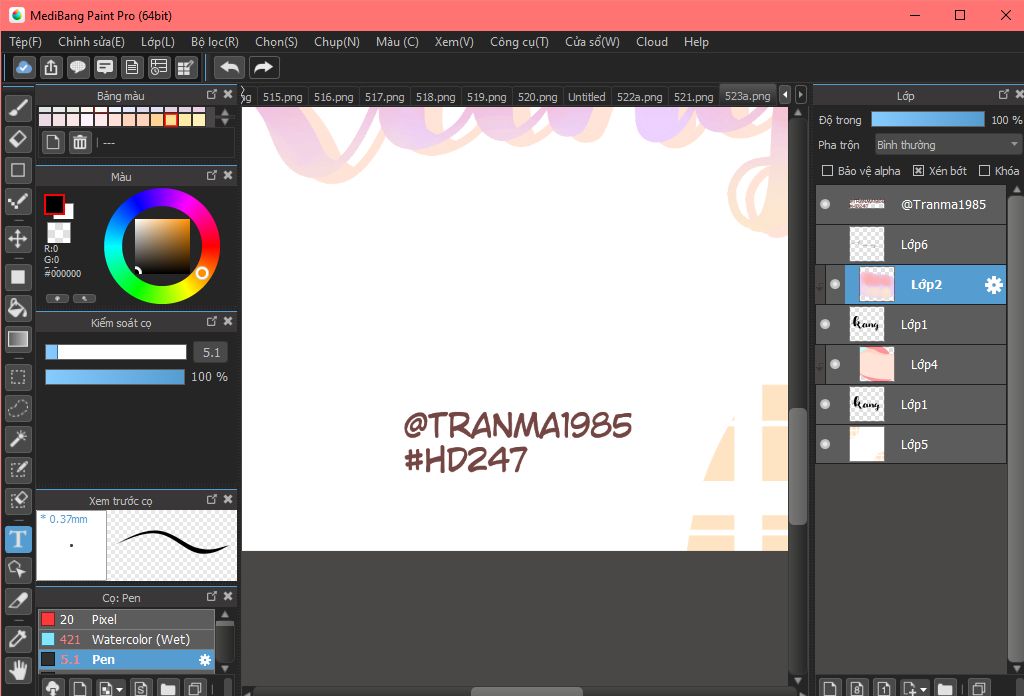Select the Magic Wand tool
Viewport: 1024px width, 696px height.
pos(18,439)
